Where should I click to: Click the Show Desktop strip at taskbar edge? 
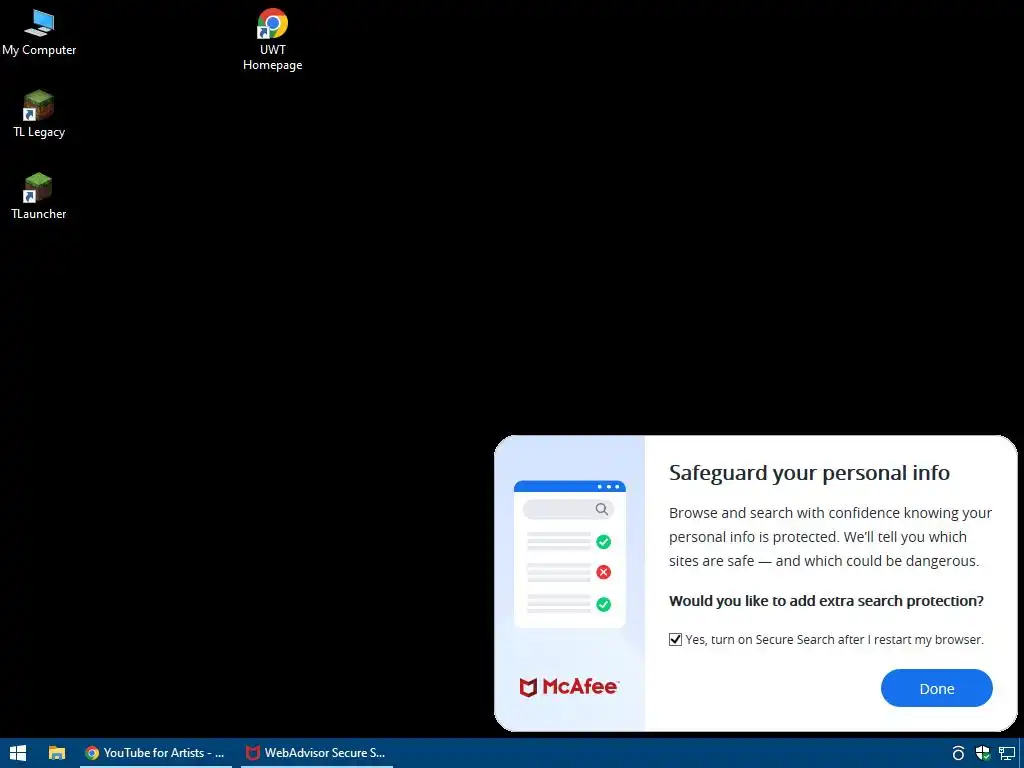[x=1021, y=753]
